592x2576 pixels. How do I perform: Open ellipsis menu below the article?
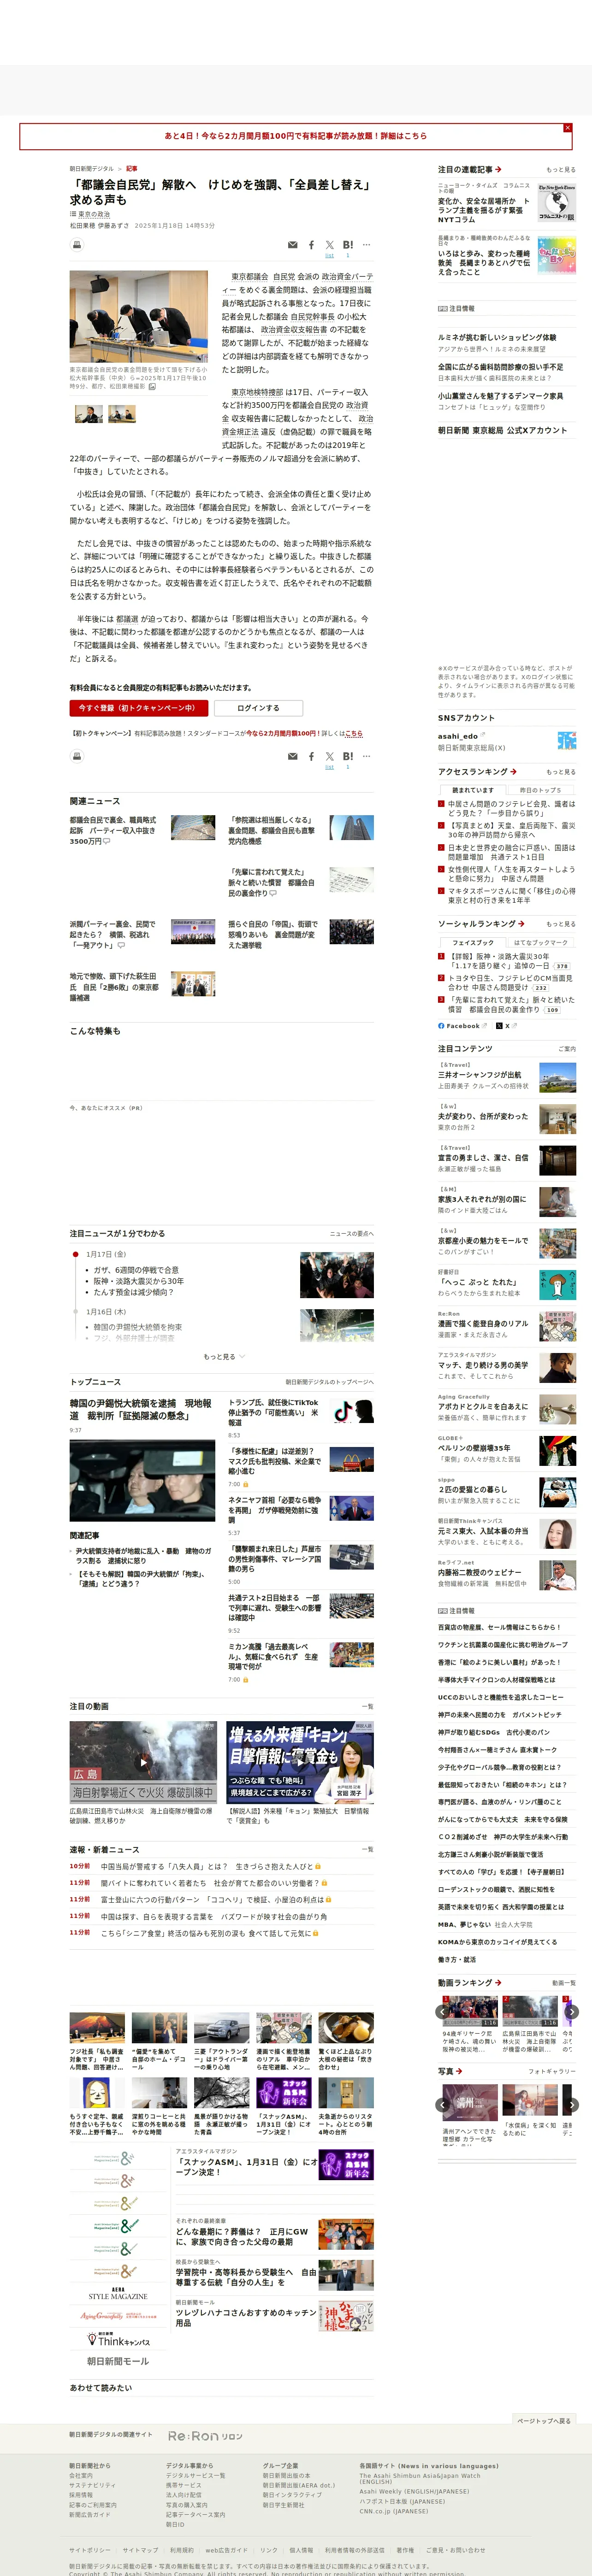[366, 756]
